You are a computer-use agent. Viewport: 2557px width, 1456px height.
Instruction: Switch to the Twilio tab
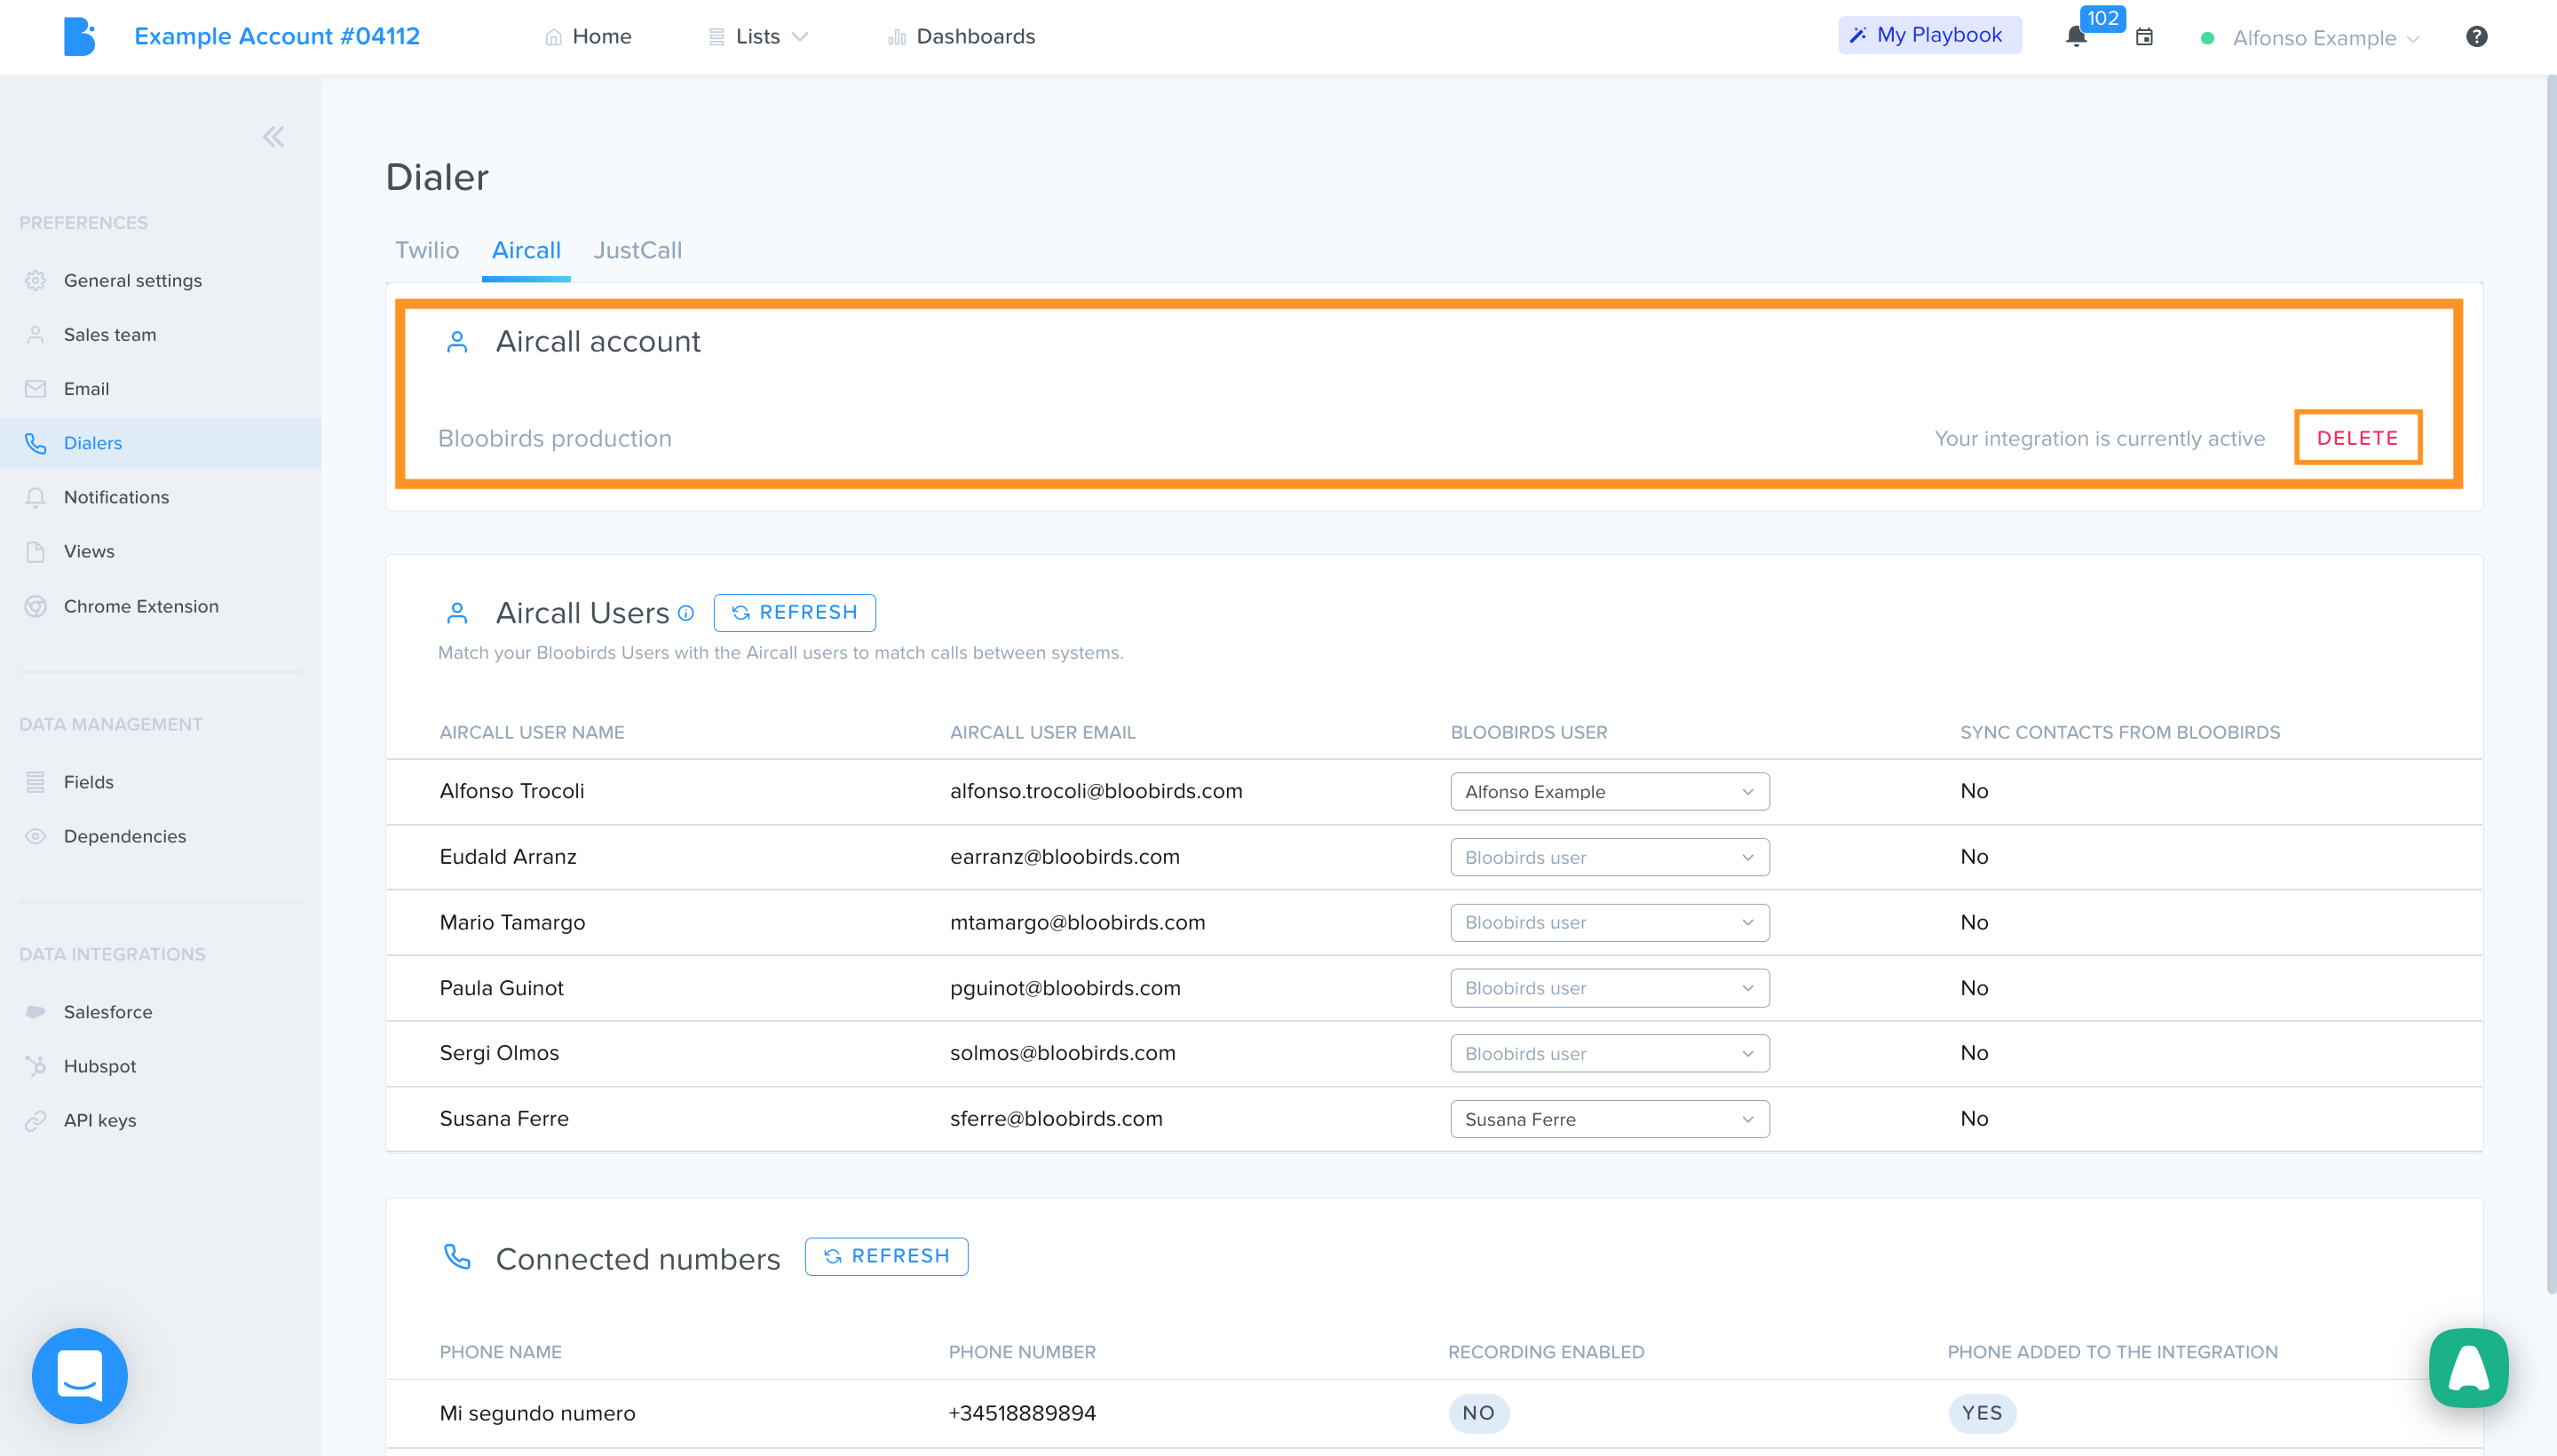[427, 250]
